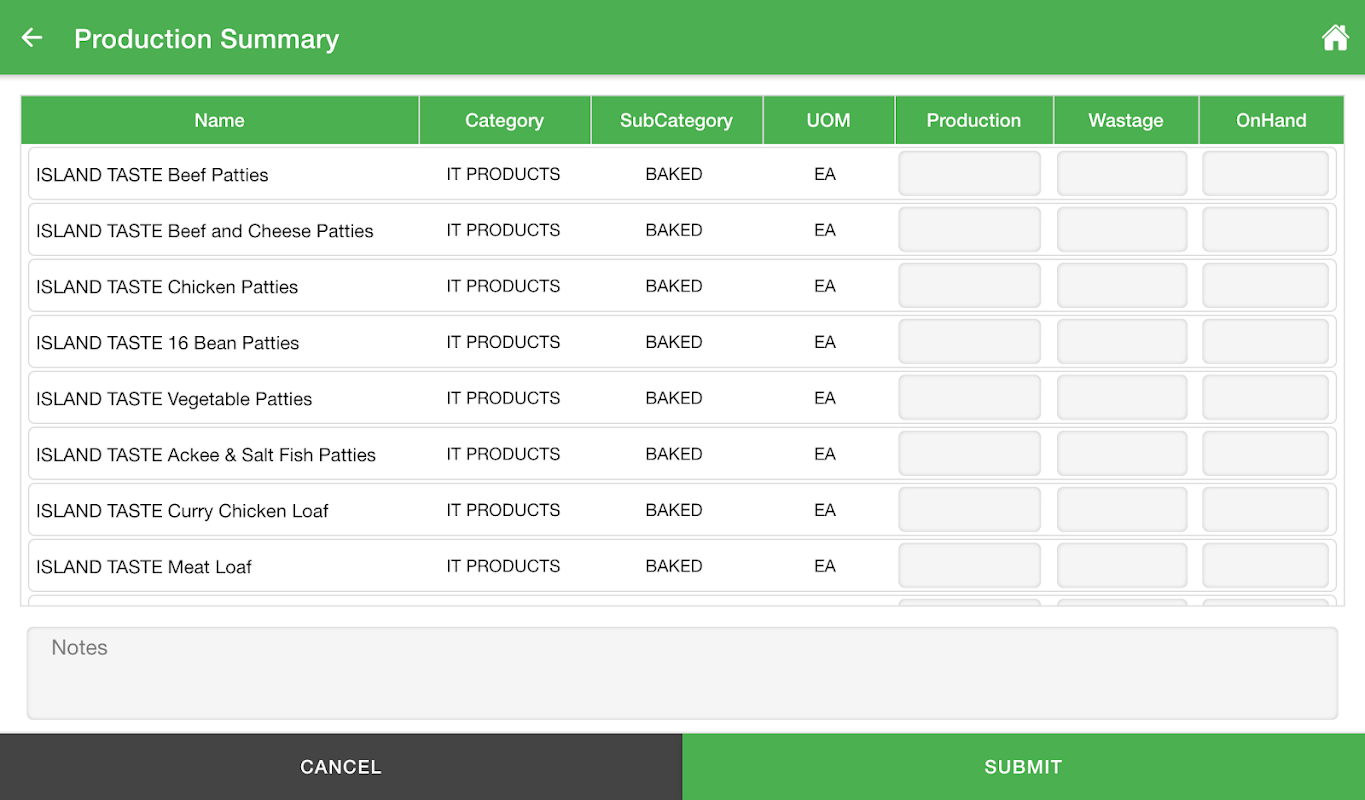The width and height of the screenshot is (1365, 800).
Task: Go back using the arrow icon
Action: coord(32,38)
